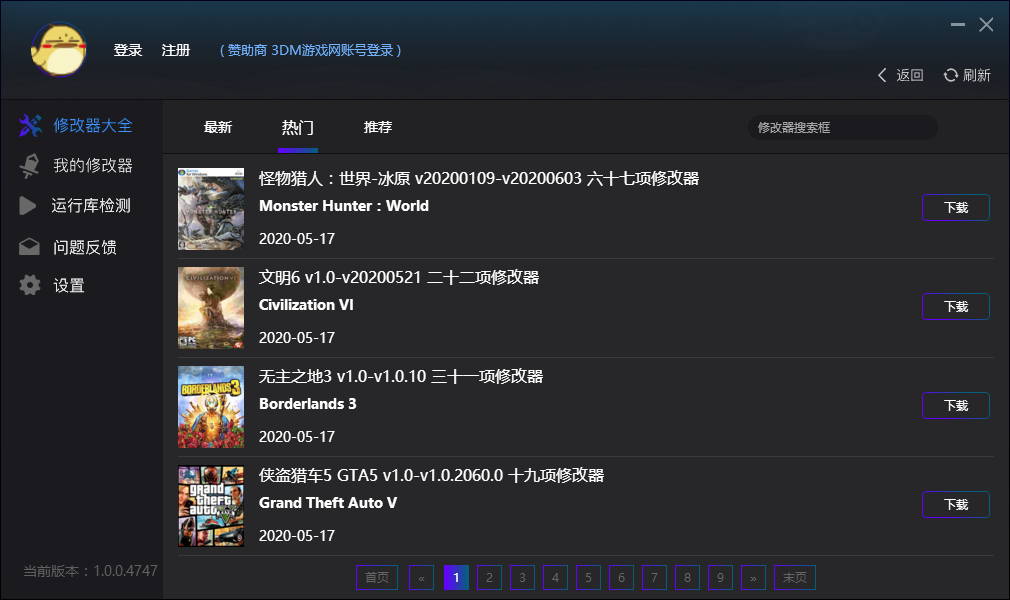Click the user avatar icon
The image size is (1010, 600).
pos(59,50)
